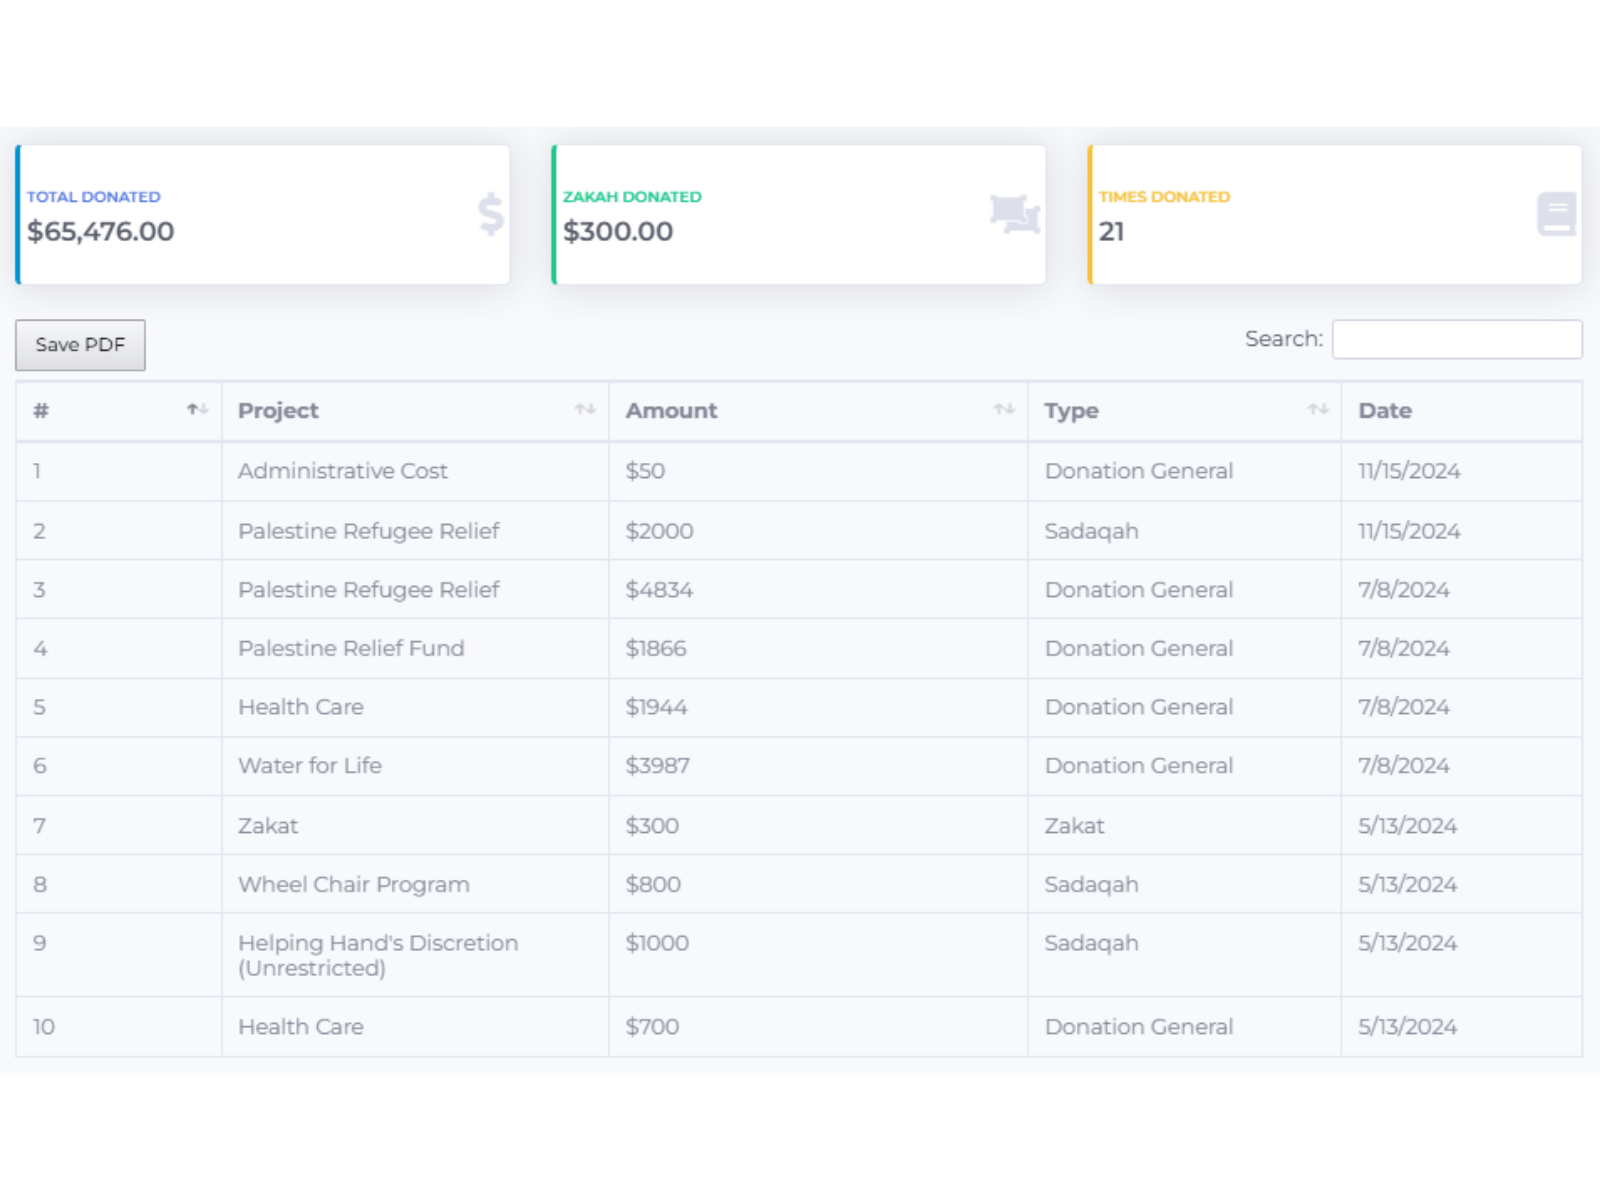Click the Date column header

(1461, 411)
